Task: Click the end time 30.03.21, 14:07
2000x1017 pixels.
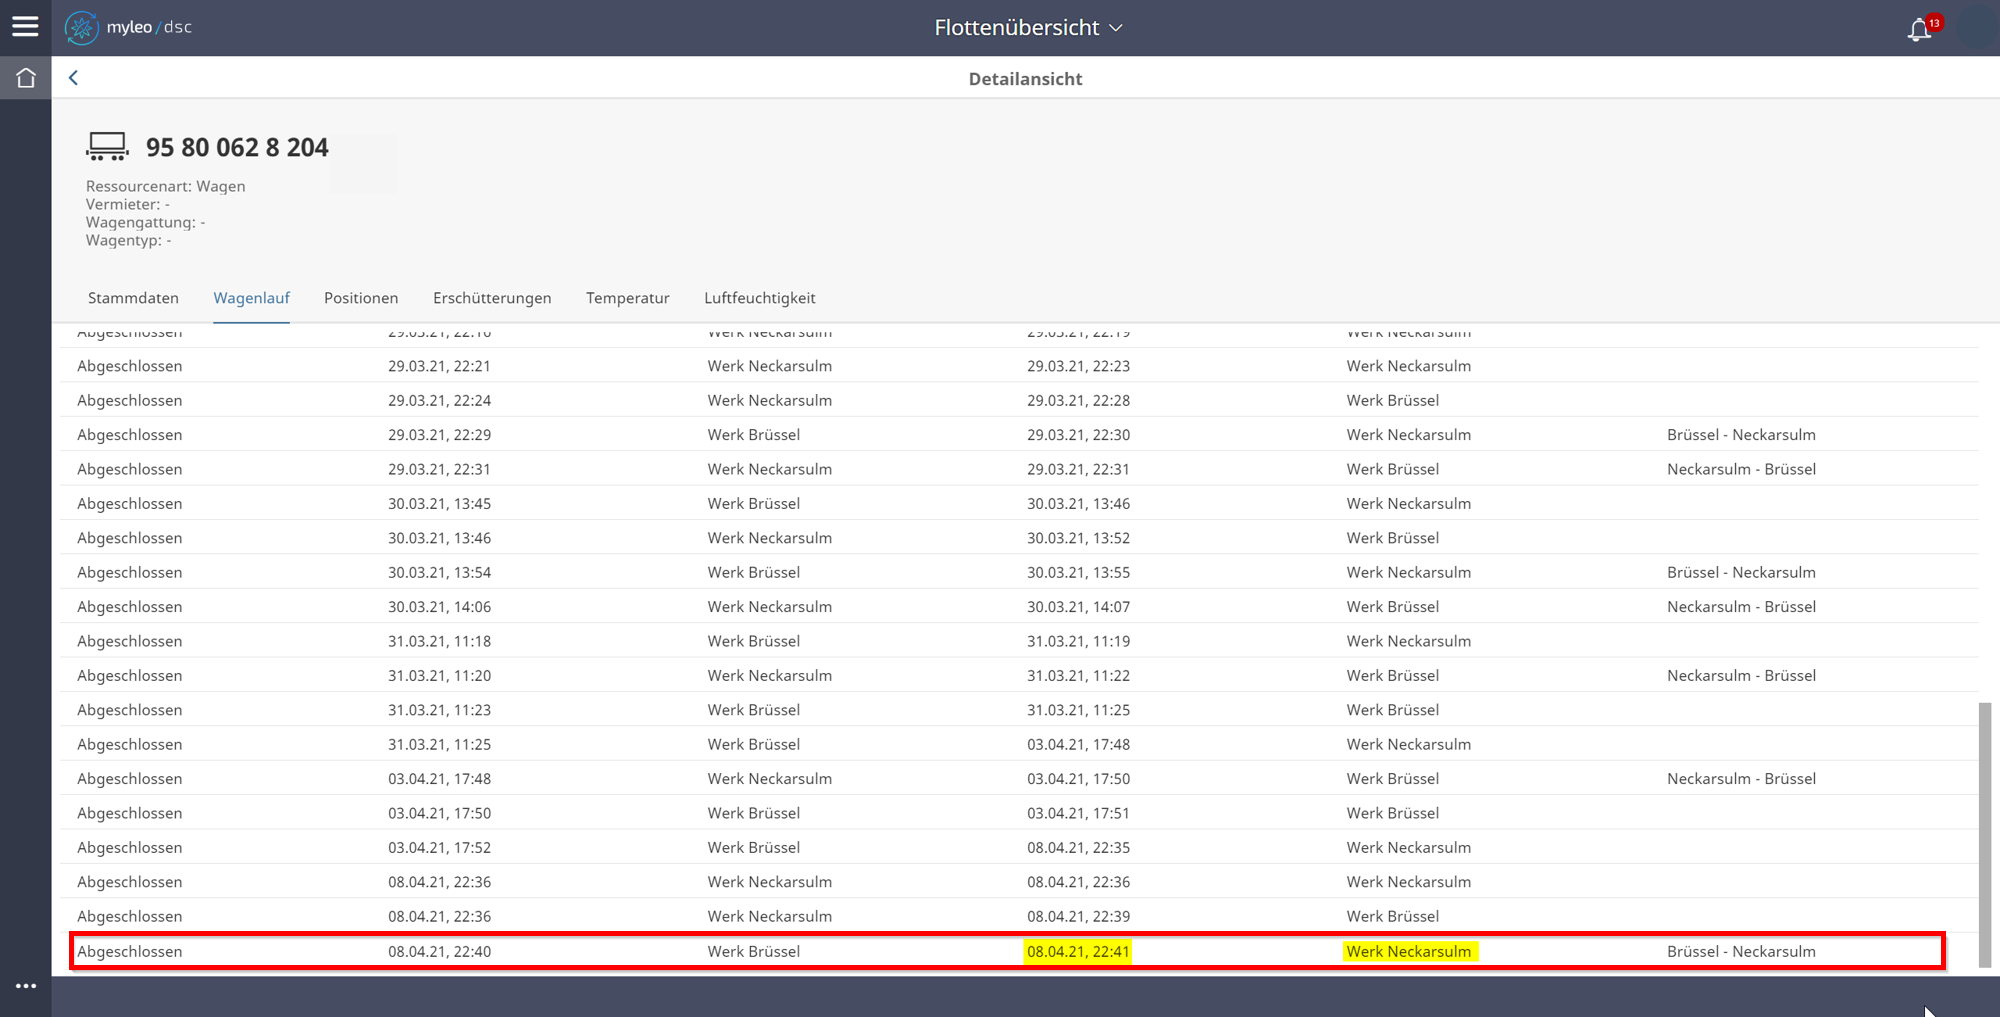Action: pyautogui.click(x=1078, y=607)
